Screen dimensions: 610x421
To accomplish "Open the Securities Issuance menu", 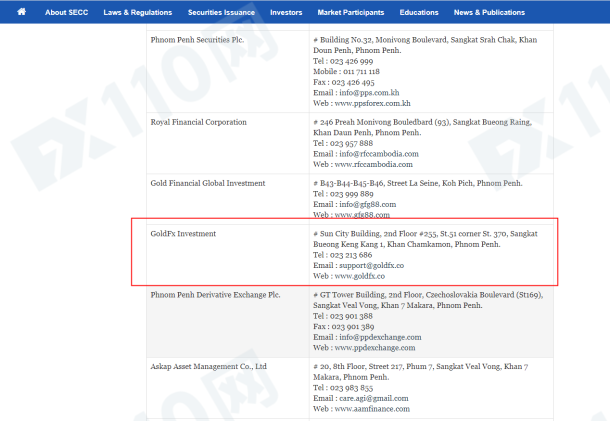I will pyautogui.click(x=221, y=12).
